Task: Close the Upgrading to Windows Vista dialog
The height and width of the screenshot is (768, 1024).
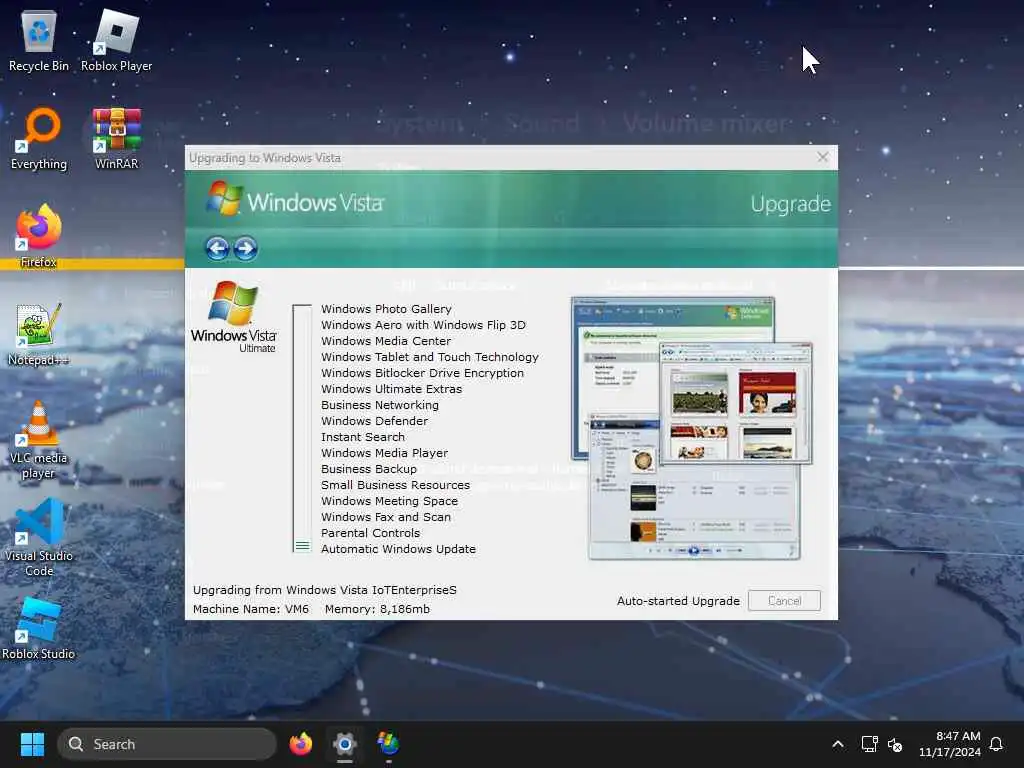Action: 822,157
